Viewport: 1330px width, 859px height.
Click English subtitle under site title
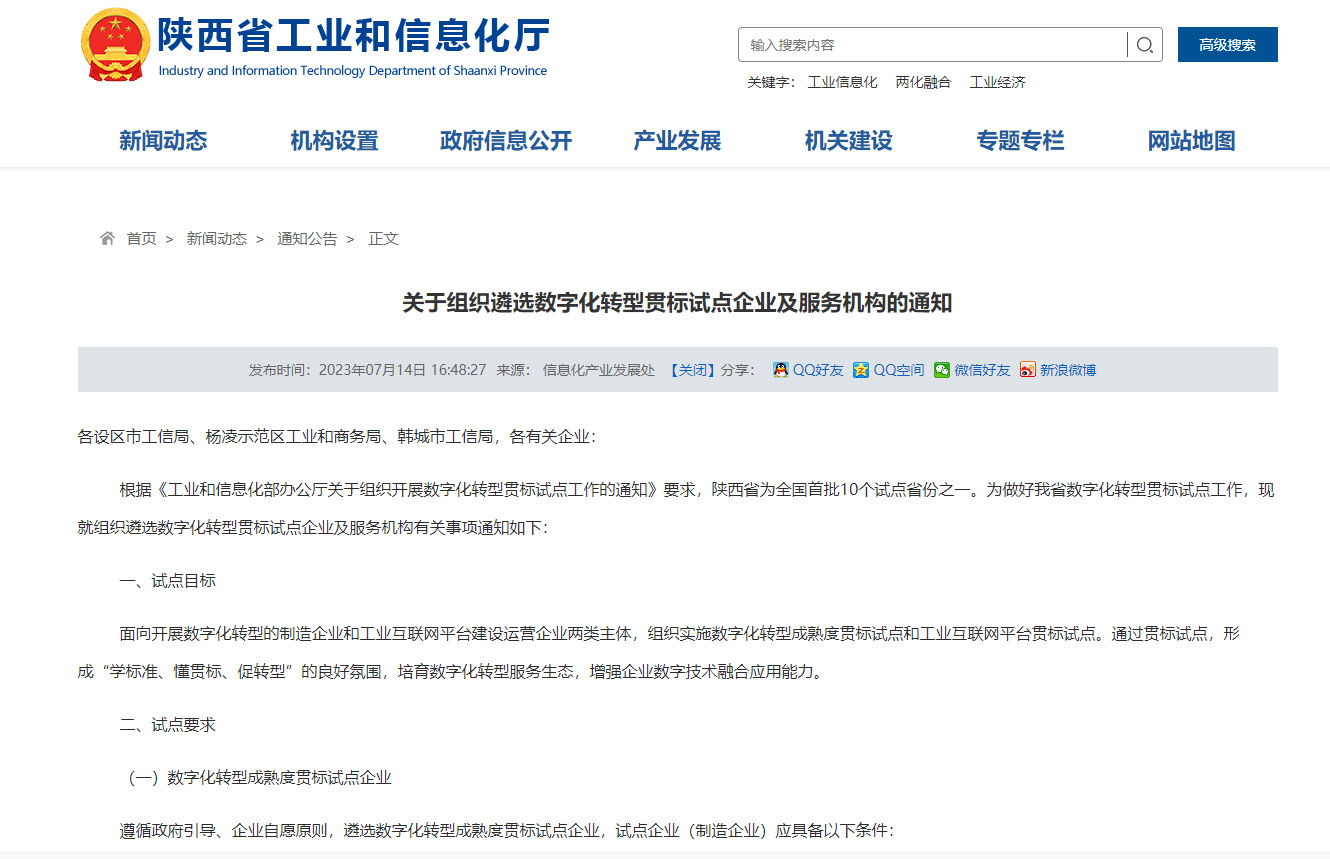(x=353, y=71)
